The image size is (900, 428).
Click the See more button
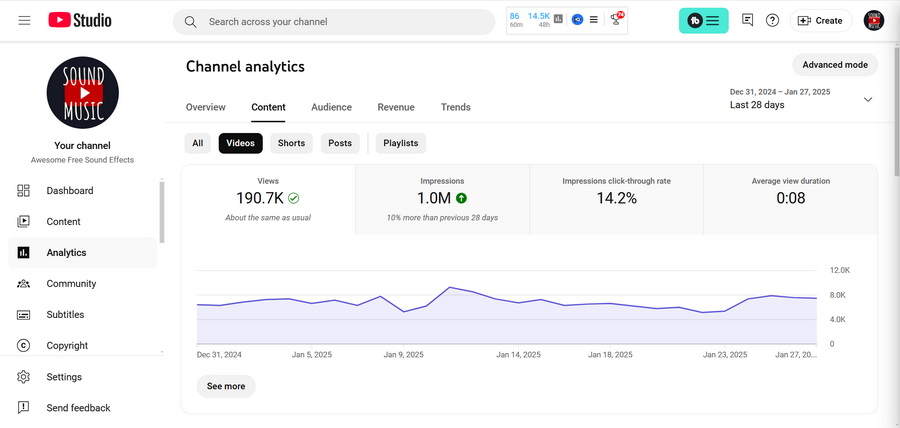coord(226,386)
